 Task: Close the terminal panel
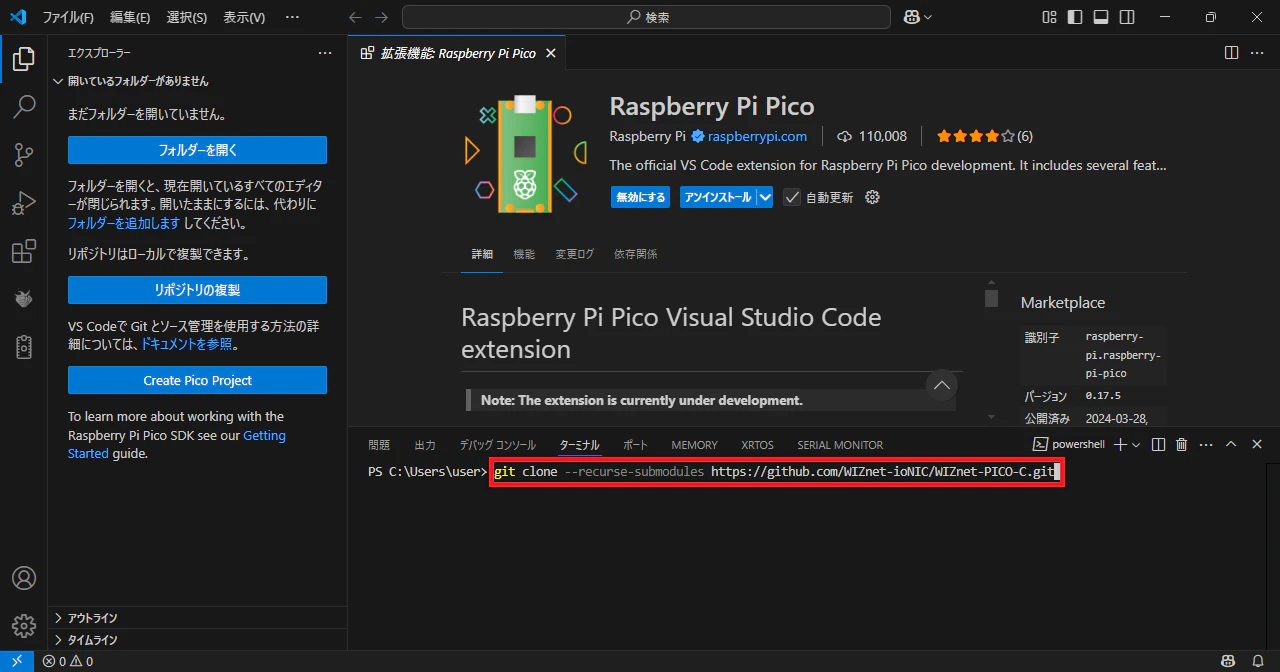(1257, 444)
